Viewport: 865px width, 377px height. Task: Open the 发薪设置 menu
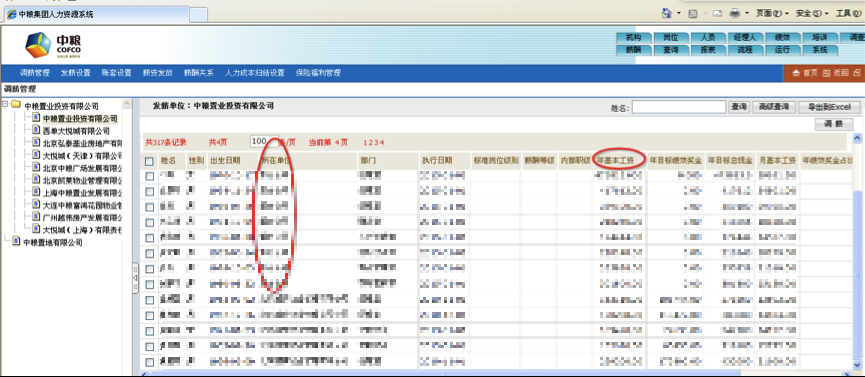coord(76,73)
